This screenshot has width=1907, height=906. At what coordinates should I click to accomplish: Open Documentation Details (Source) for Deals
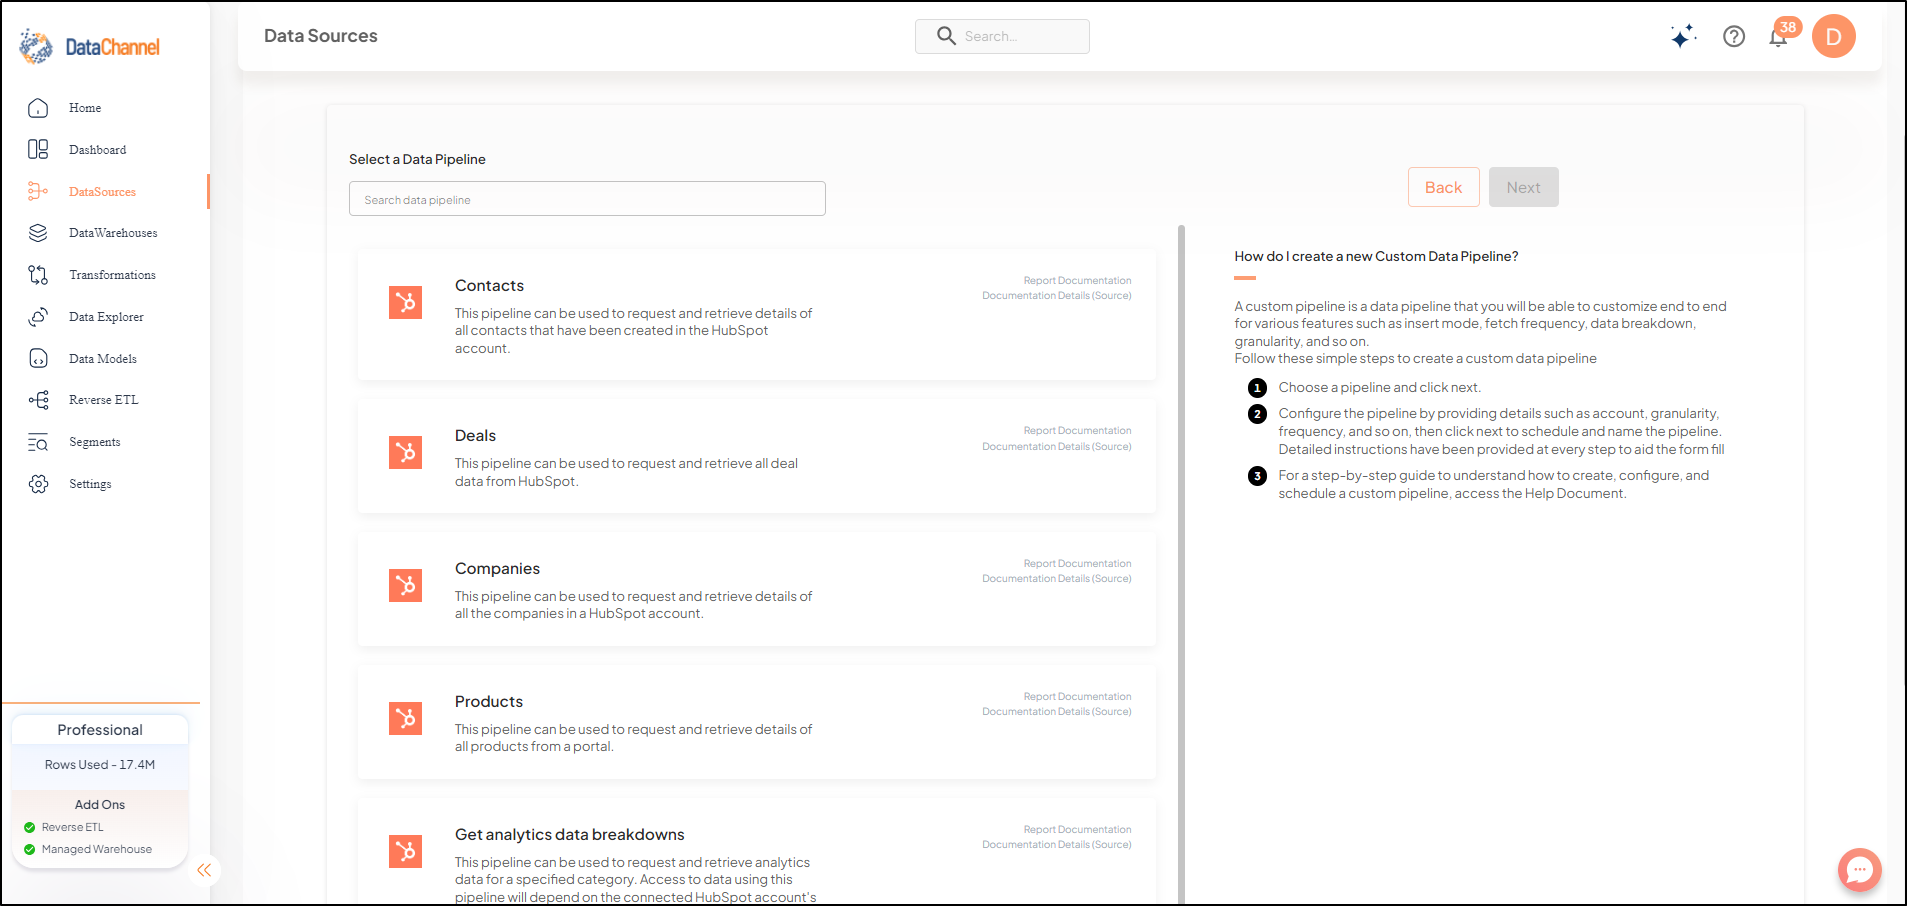1056,447
